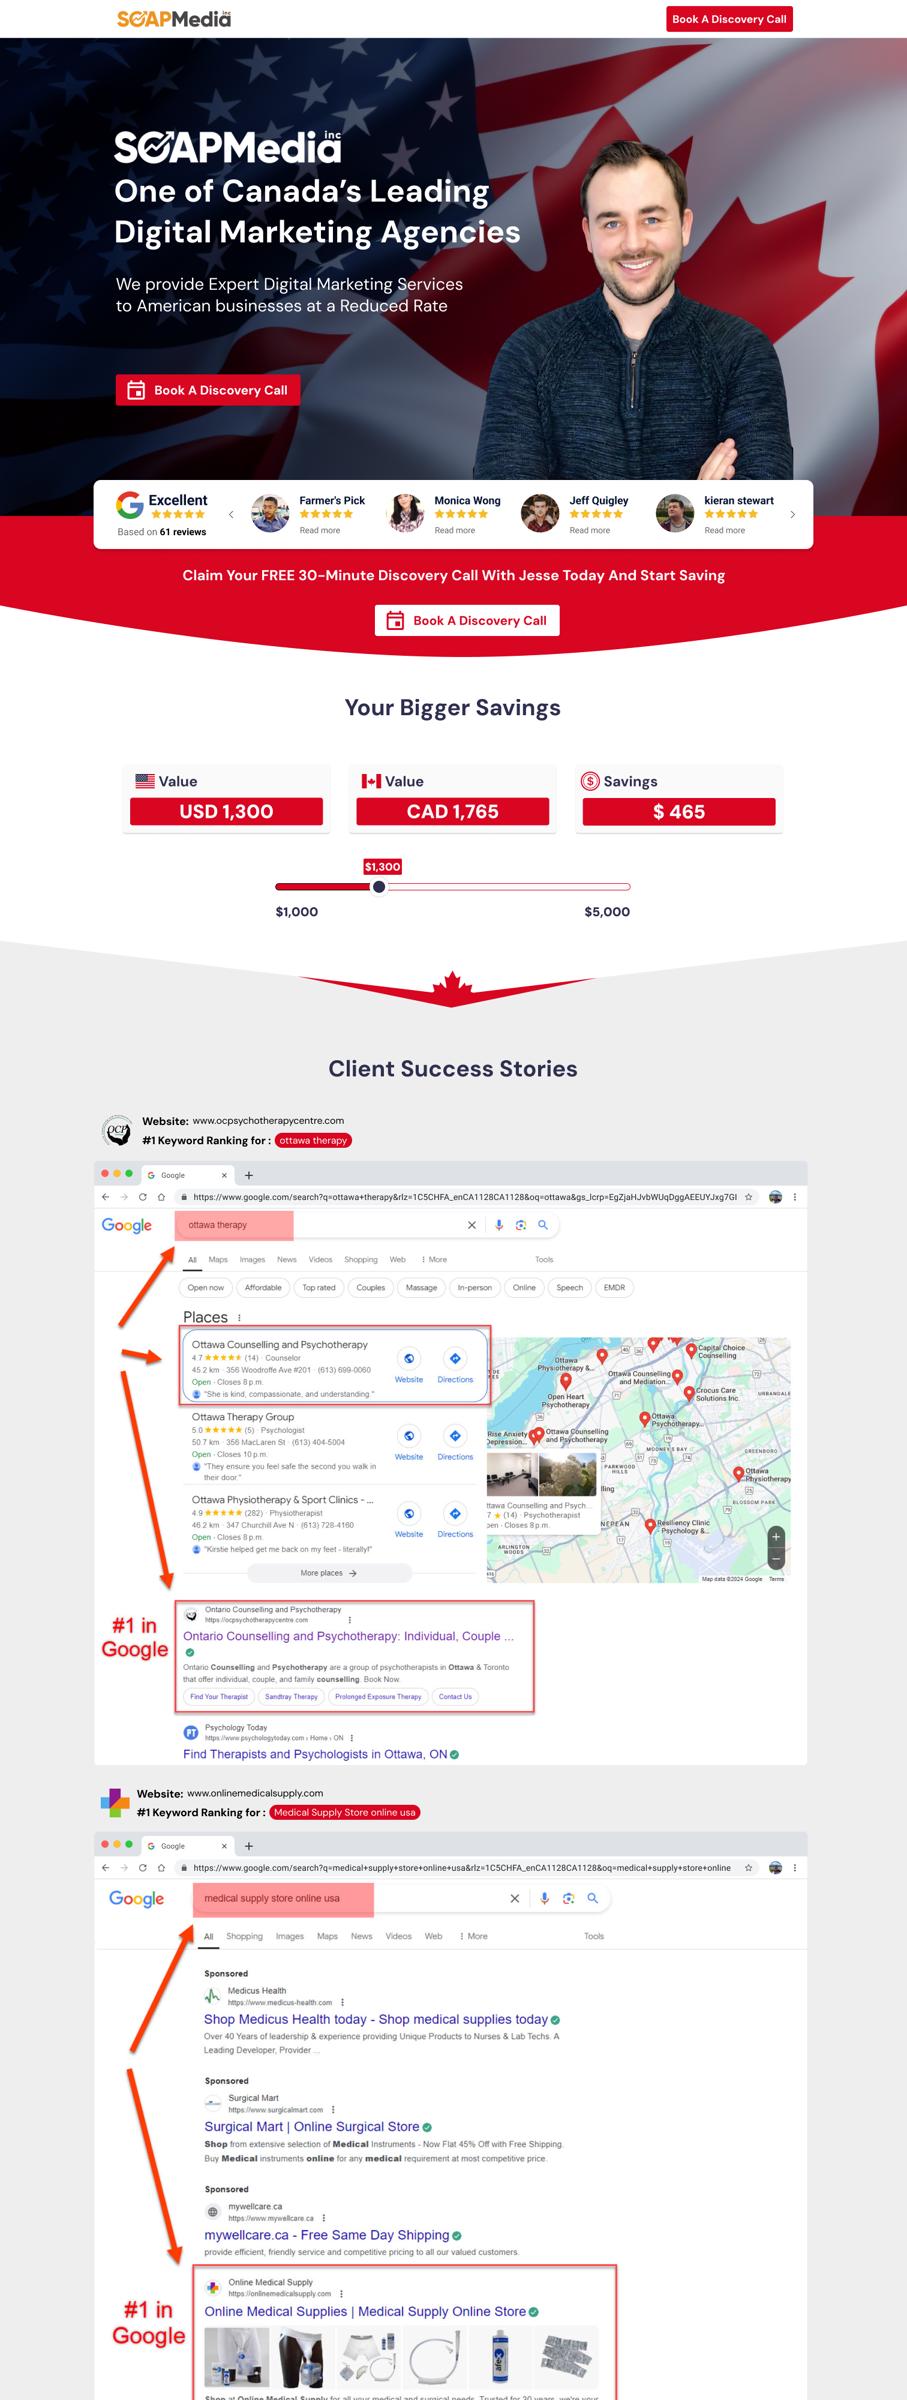Click Read more under Farmer's Pick
907x2400 pixels.
click(320, 531)
